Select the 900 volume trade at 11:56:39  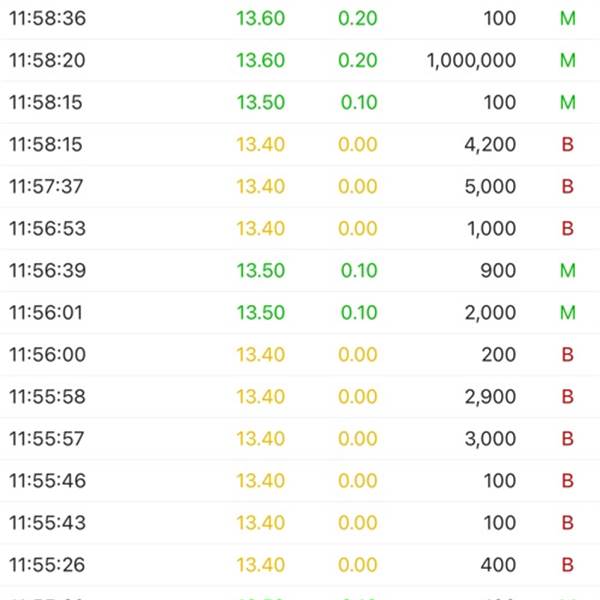pos(300,271)
